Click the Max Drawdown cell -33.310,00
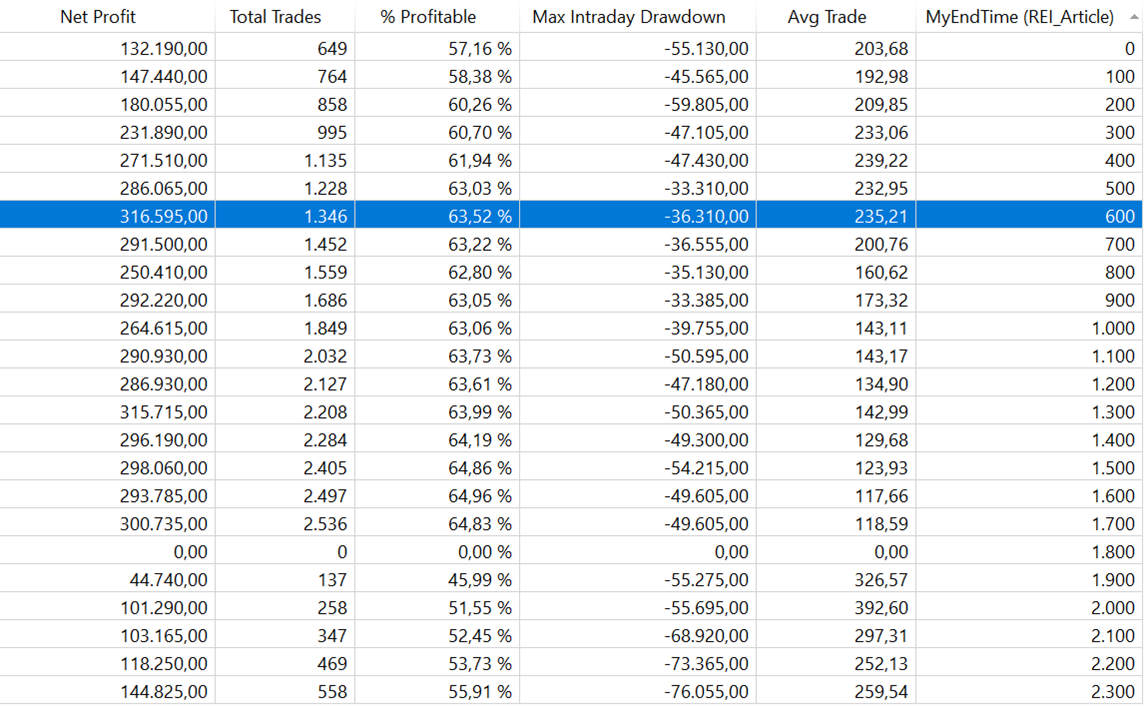This screenshot has height=709, width=1147. click(x=706, y=188)
